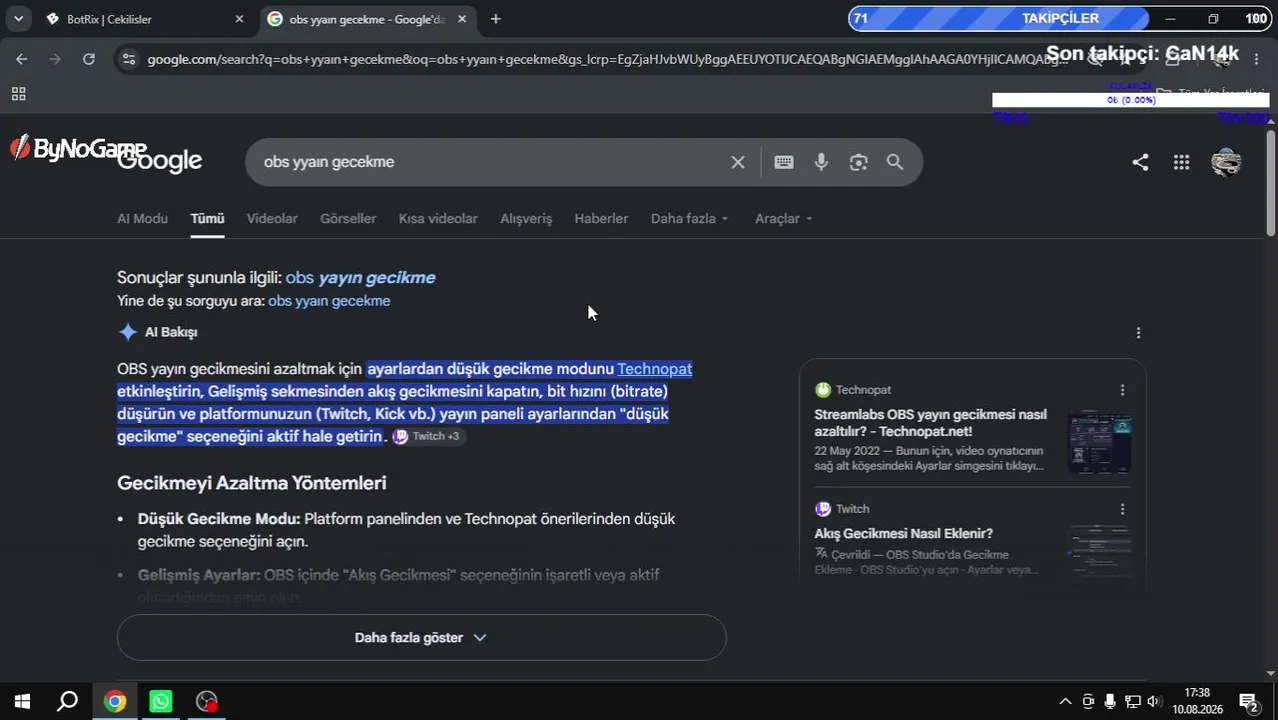This screenshot has height=720, width=1278.
Task: Expand the Daha fazla menu
Action: pos(689,219)
